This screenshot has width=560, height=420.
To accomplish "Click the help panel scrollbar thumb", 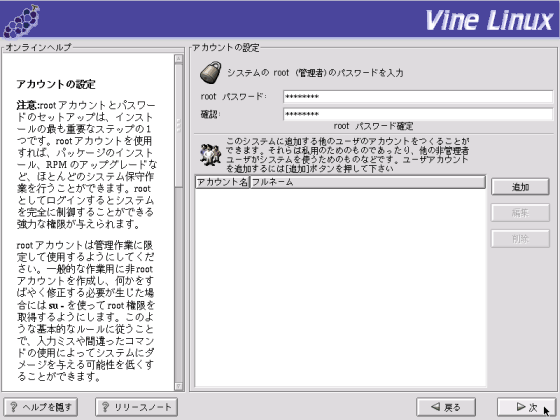I will pyautogui.click(x=179, y=126).
